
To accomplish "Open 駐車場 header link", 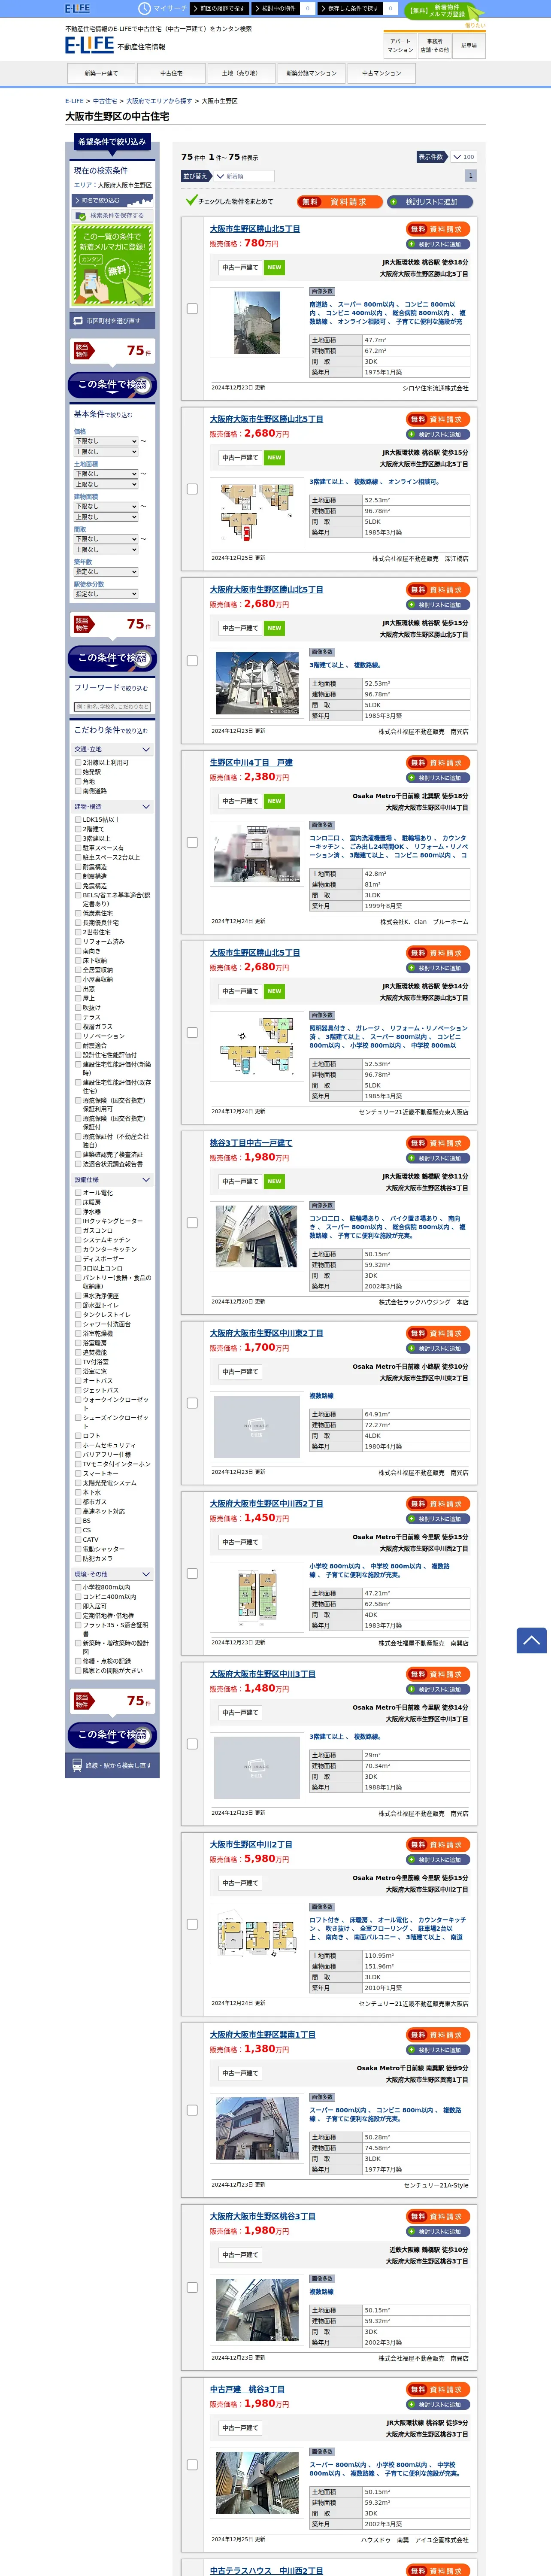I will coord(469,45).
